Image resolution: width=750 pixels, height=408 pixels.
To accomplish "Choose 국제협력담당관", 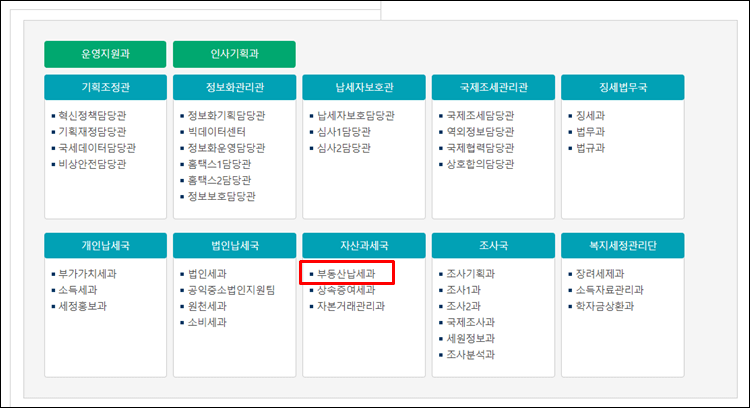I will [480, 148].
